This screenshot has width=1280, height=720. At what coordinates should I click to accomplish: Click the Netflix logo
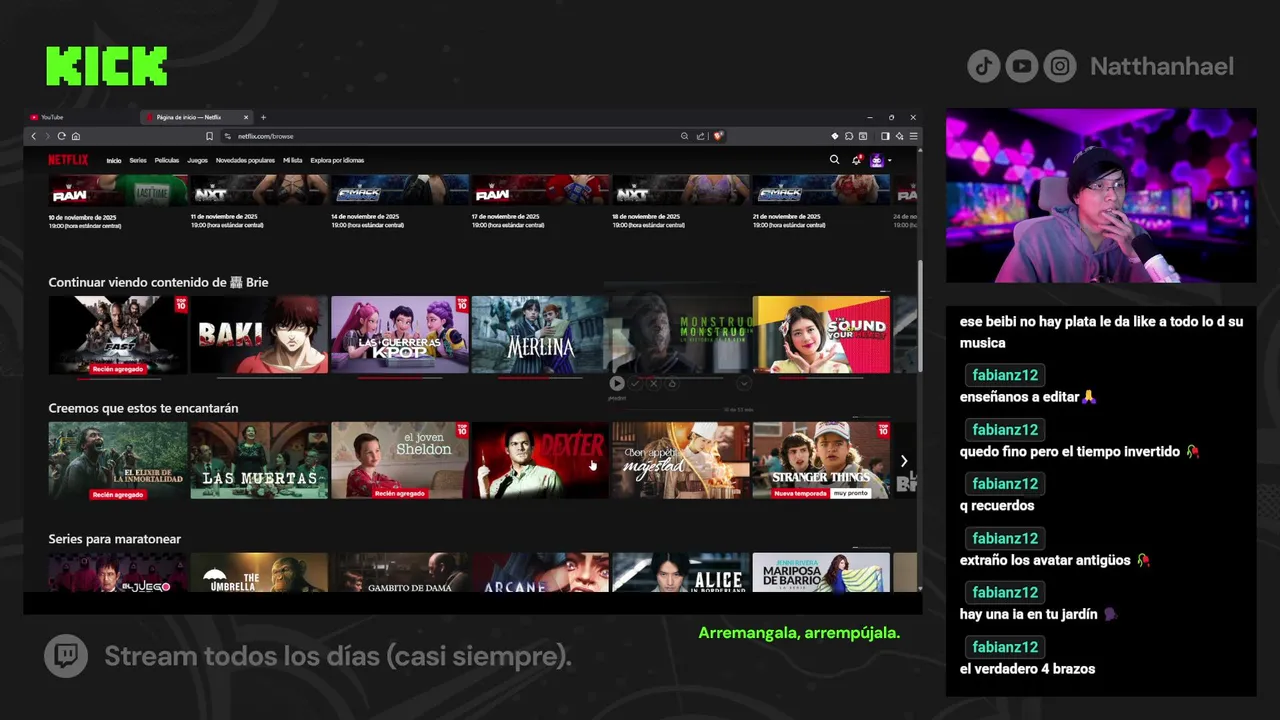coord(68,160)
